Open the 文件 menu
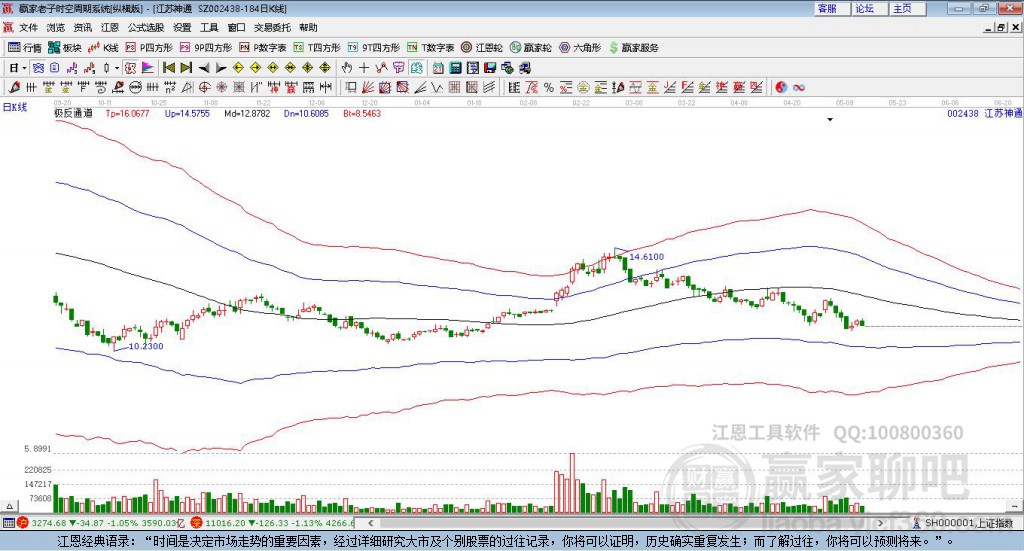The height and width of the screenshot is (551, 1024). click(29, 27)
